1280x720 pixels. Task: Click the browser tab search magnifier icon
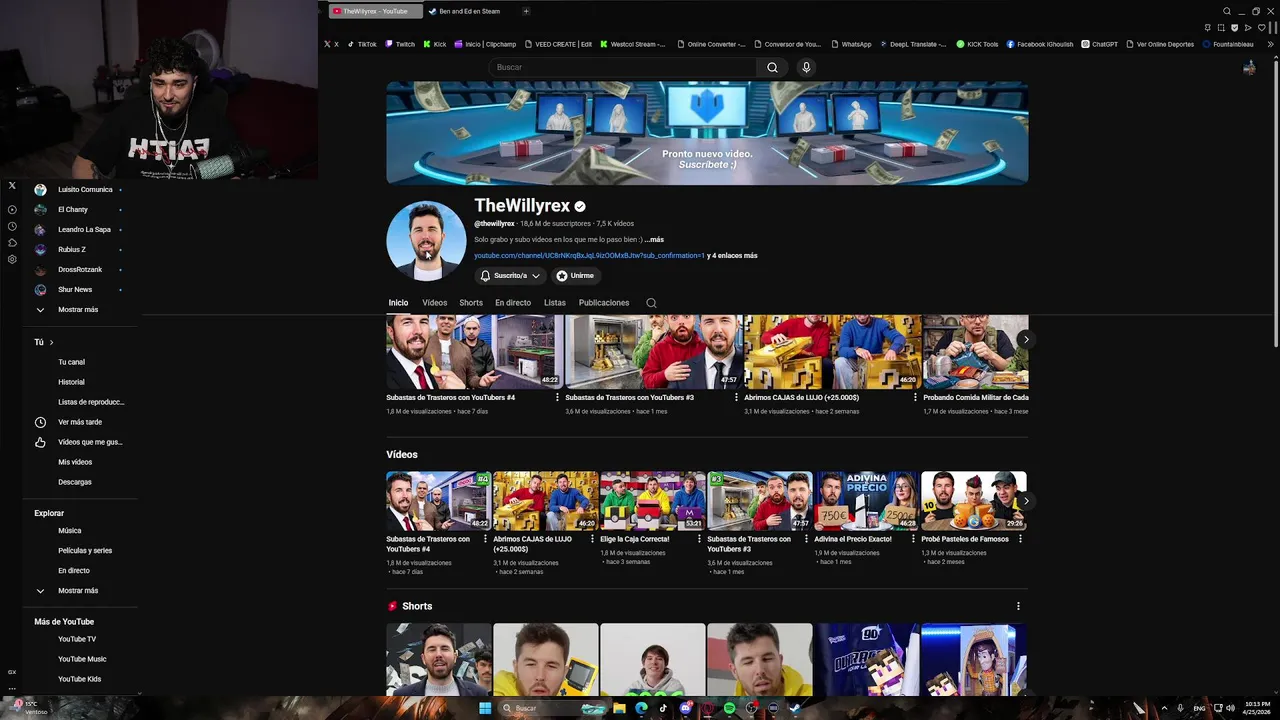(x=1227, y=11)
